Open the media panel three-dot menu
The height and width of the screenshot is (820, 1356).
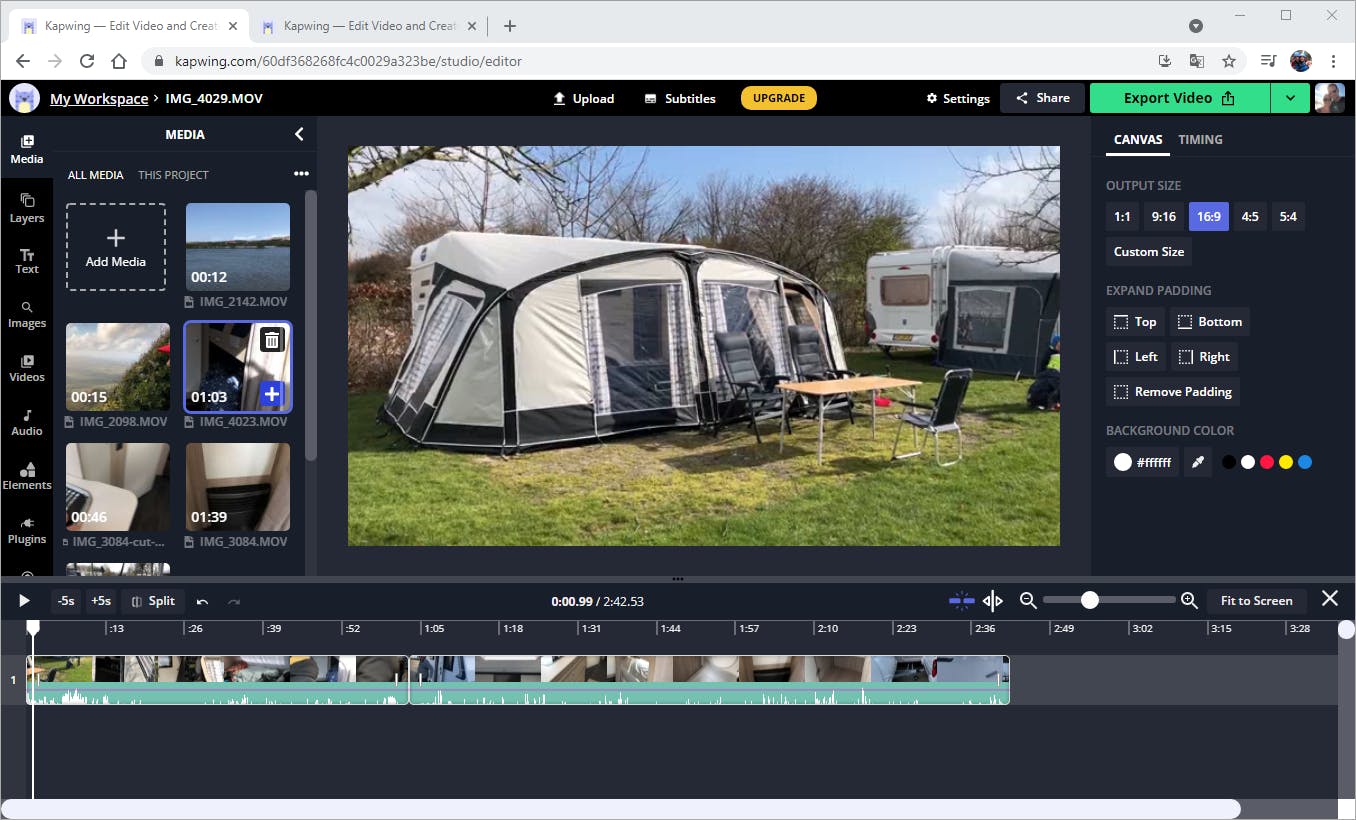301,174
